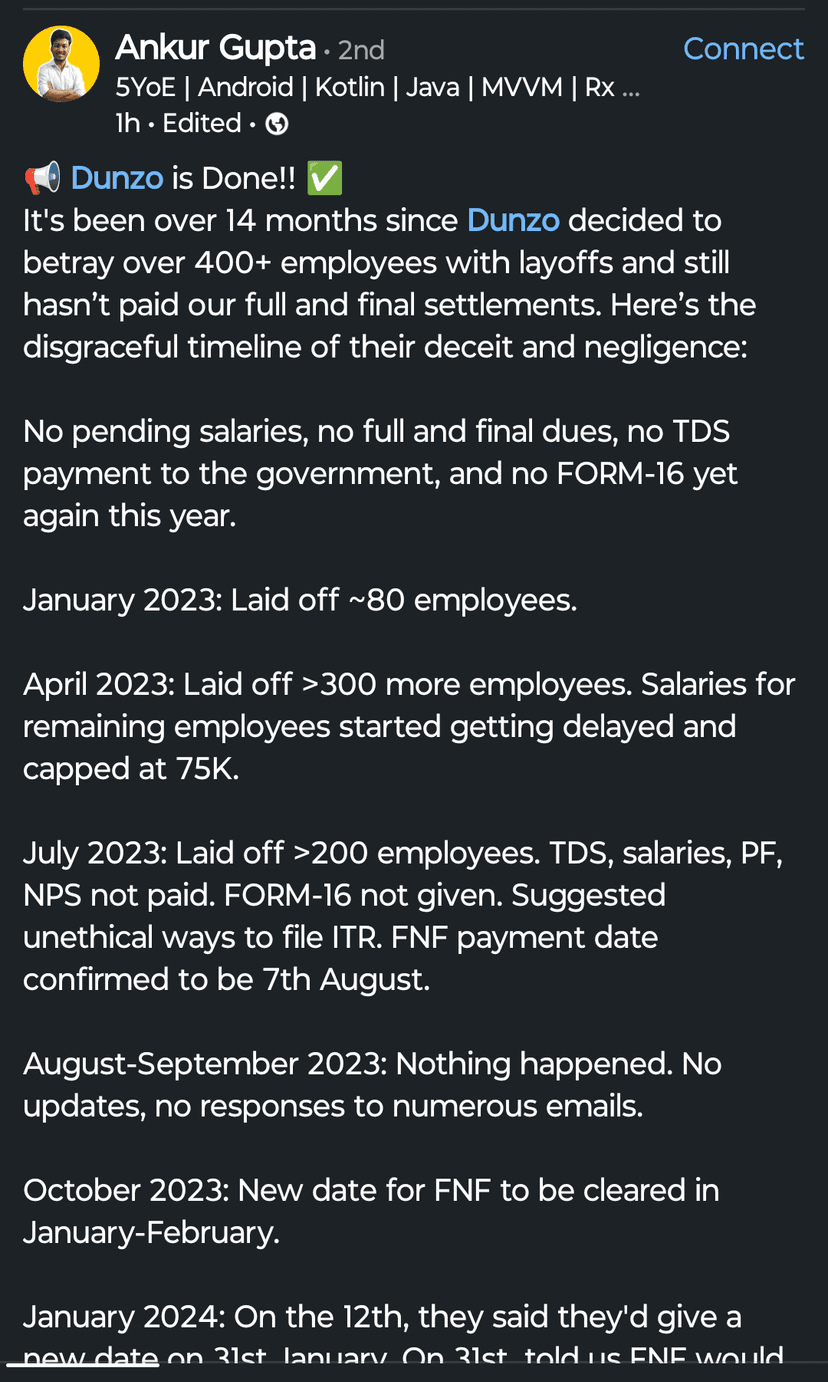Tap the megaphone emoji icon
Viewport: 828px width, 1382px height.
[x=42, y=179]
